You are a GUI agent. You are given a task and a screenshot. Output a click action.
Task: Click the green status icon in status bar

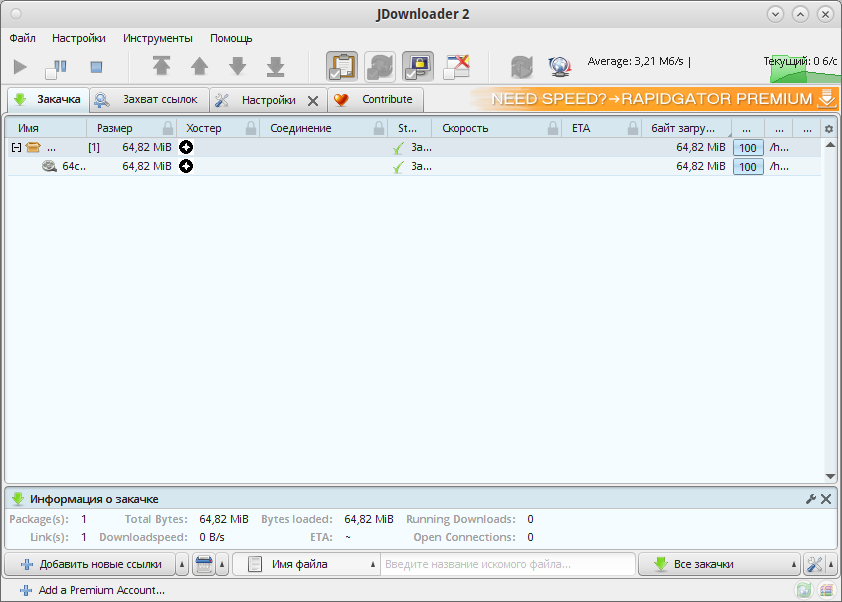click(804, 590)
